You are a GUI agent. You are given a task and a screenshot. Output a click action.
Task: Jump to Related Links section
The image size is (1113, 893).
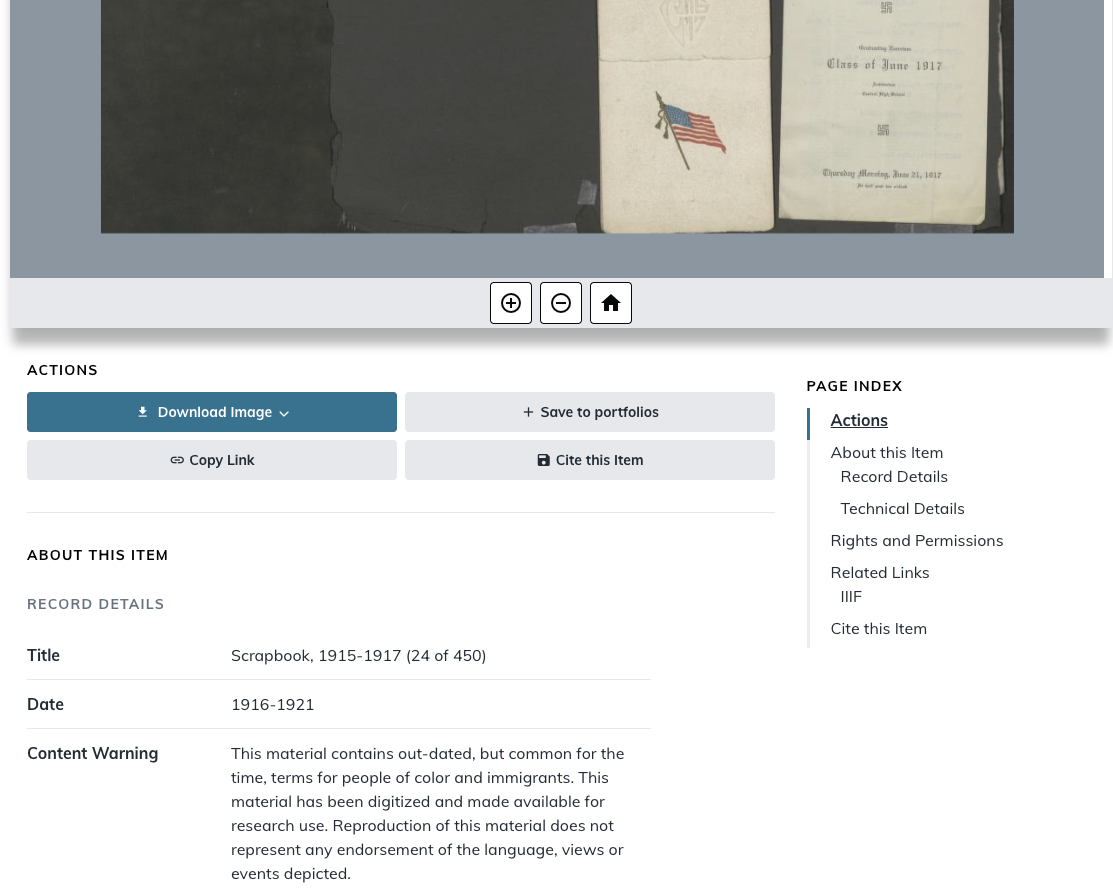click(879, 572)
